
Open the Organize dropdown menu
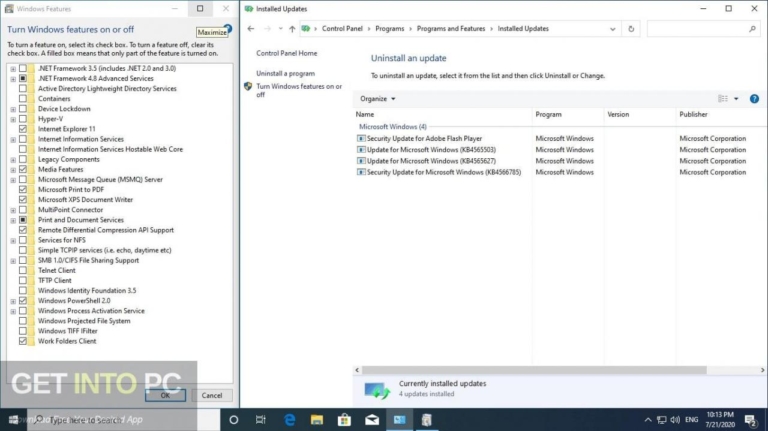378,99
